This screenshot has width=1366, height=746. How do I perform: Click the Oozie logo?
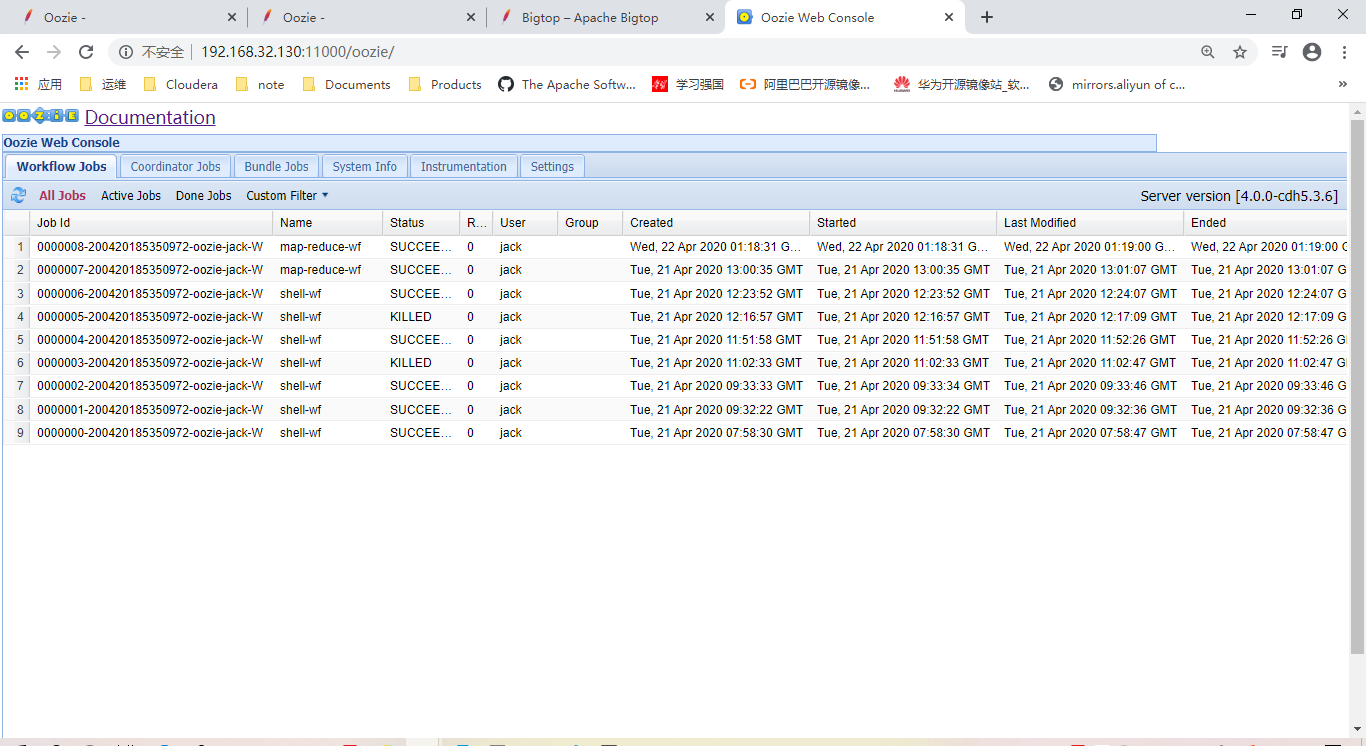pyautogui.click(x=41, y=117)
